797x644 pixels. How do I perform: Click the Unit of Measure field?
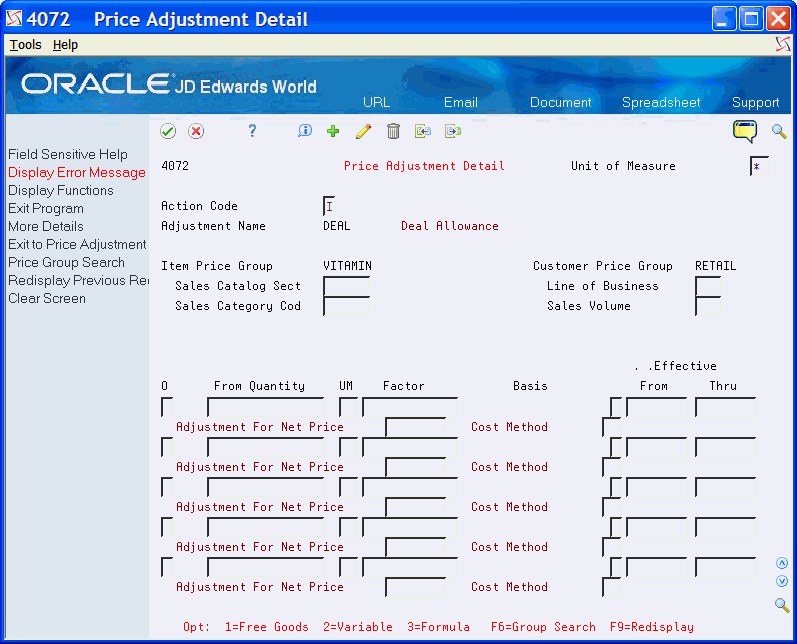[x=759, y=166]
